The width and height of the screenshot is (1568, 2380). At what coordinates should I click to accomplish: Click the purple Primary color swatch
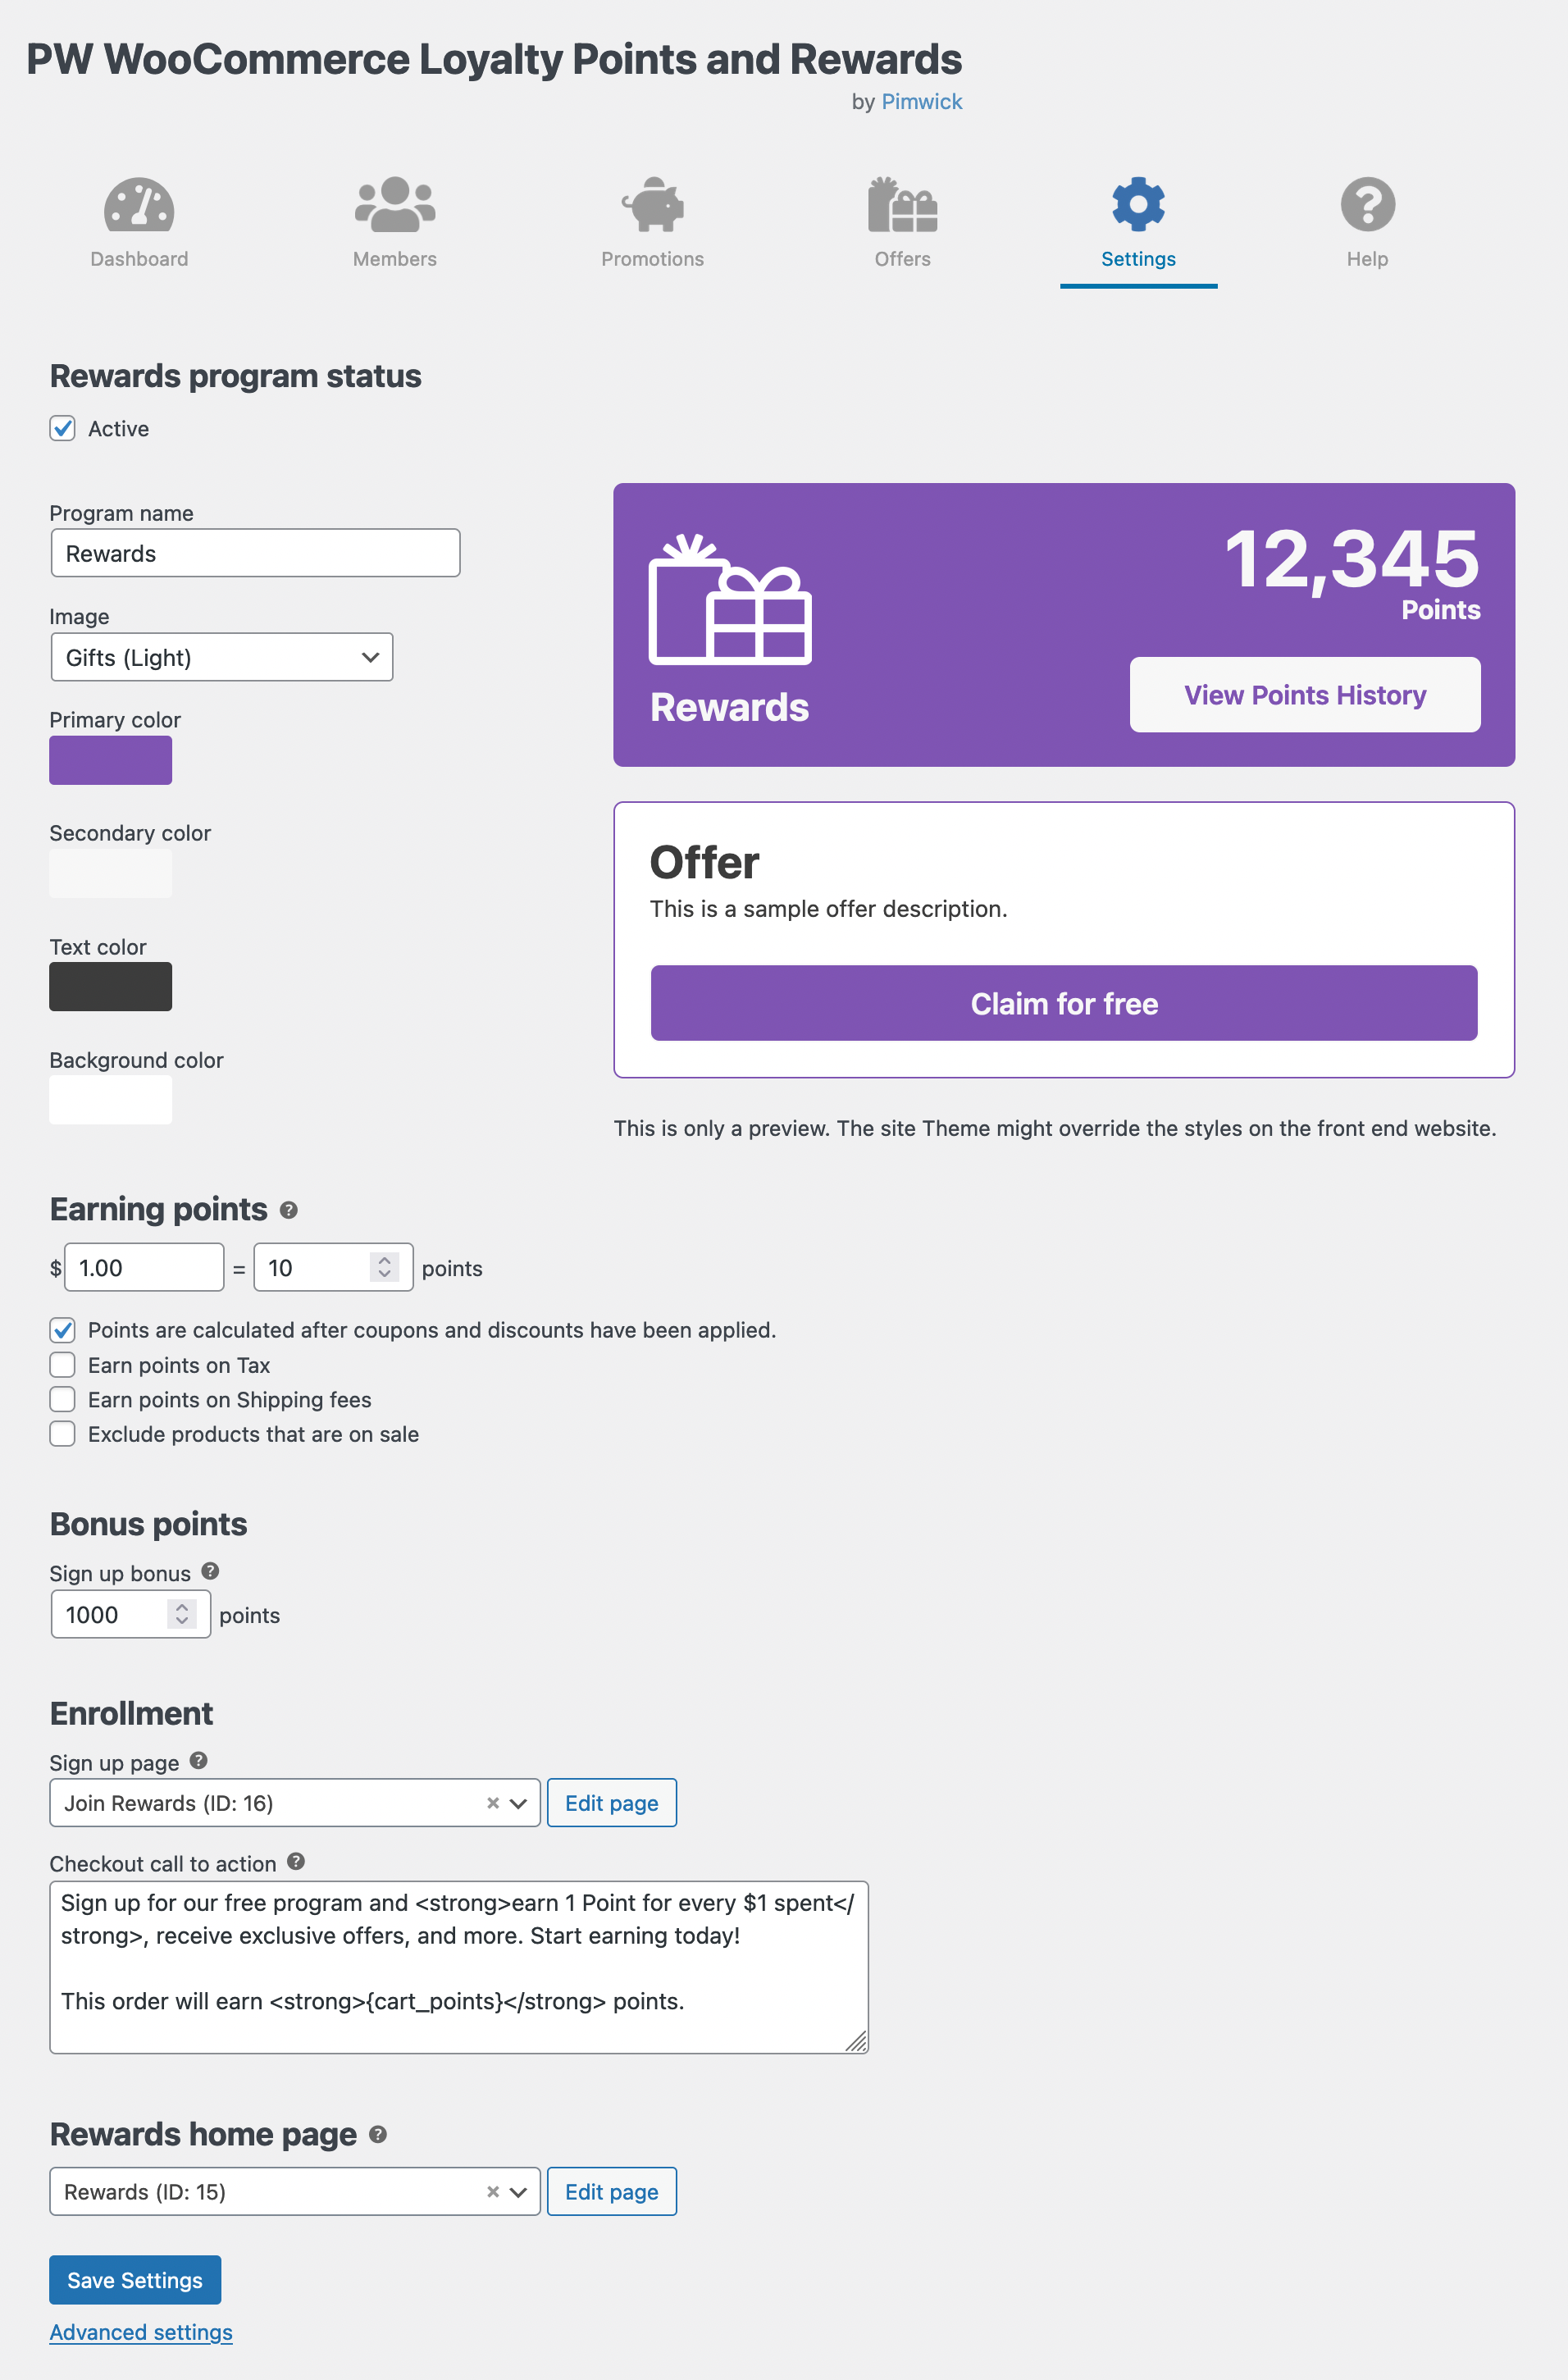(111, 760)
